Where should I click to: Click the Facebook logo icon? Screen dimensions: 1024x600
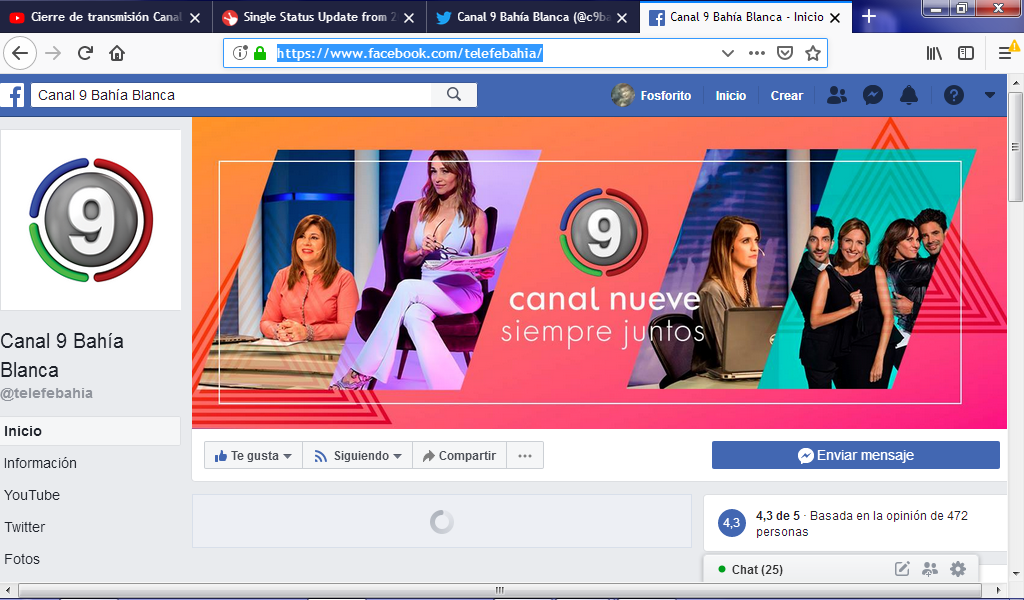[x=13, y=95]
